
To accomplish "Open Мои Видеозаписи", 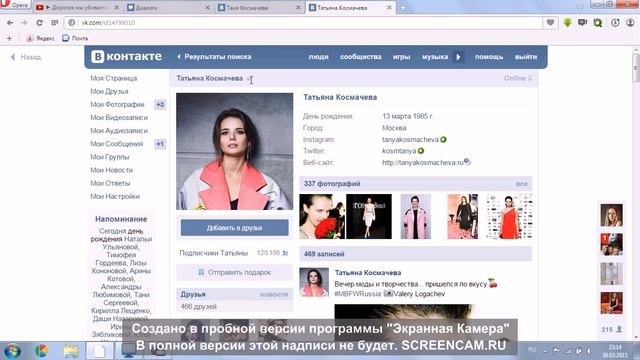I will (119, 118).
